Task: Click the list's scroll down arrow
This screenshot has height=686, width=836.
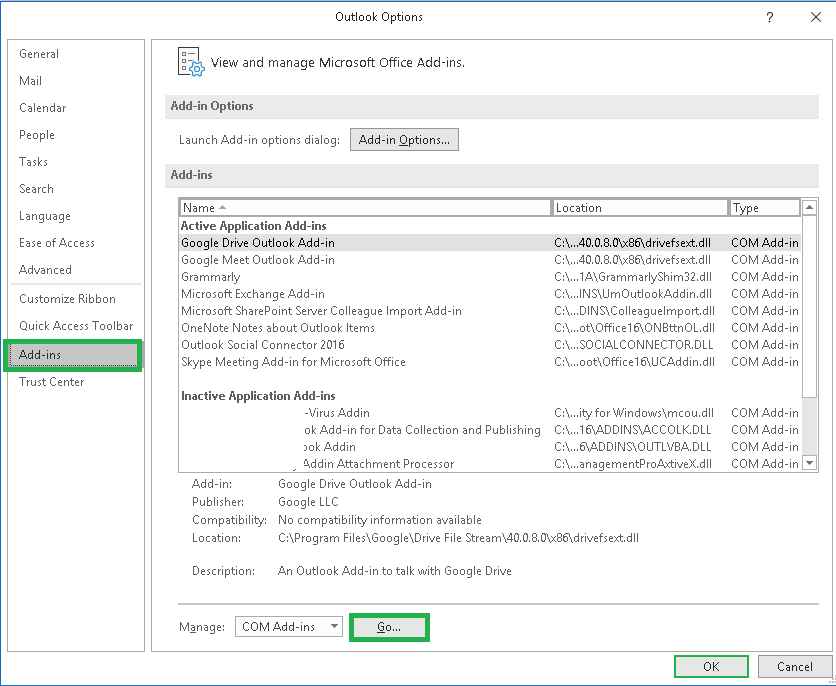Action: point(809,463)
